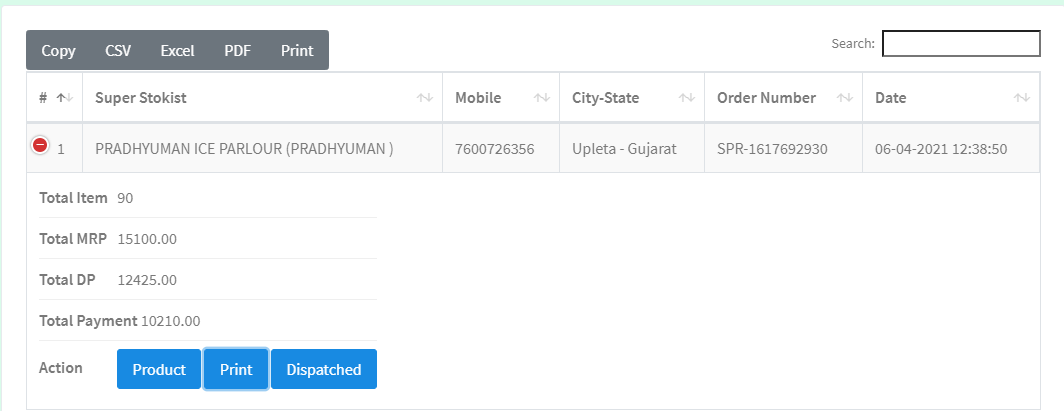
Task: Sort by City-State column arrows
Action: pos(687,98)
